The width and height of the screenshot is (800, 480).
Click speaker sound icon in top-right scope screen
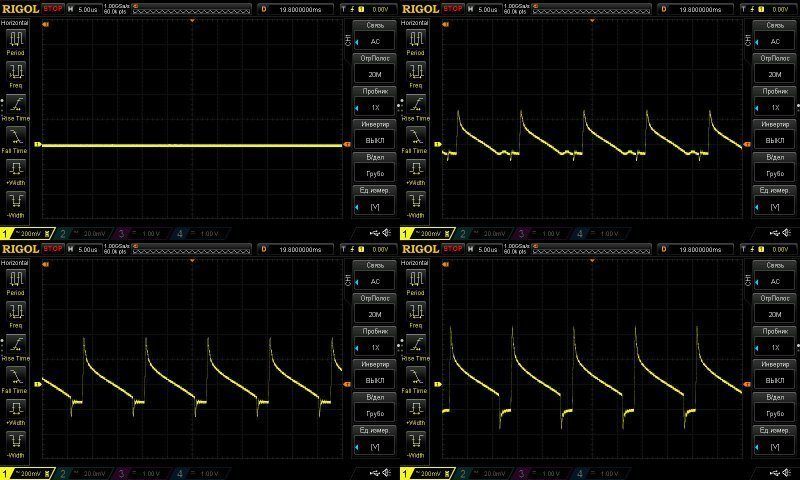786,233
